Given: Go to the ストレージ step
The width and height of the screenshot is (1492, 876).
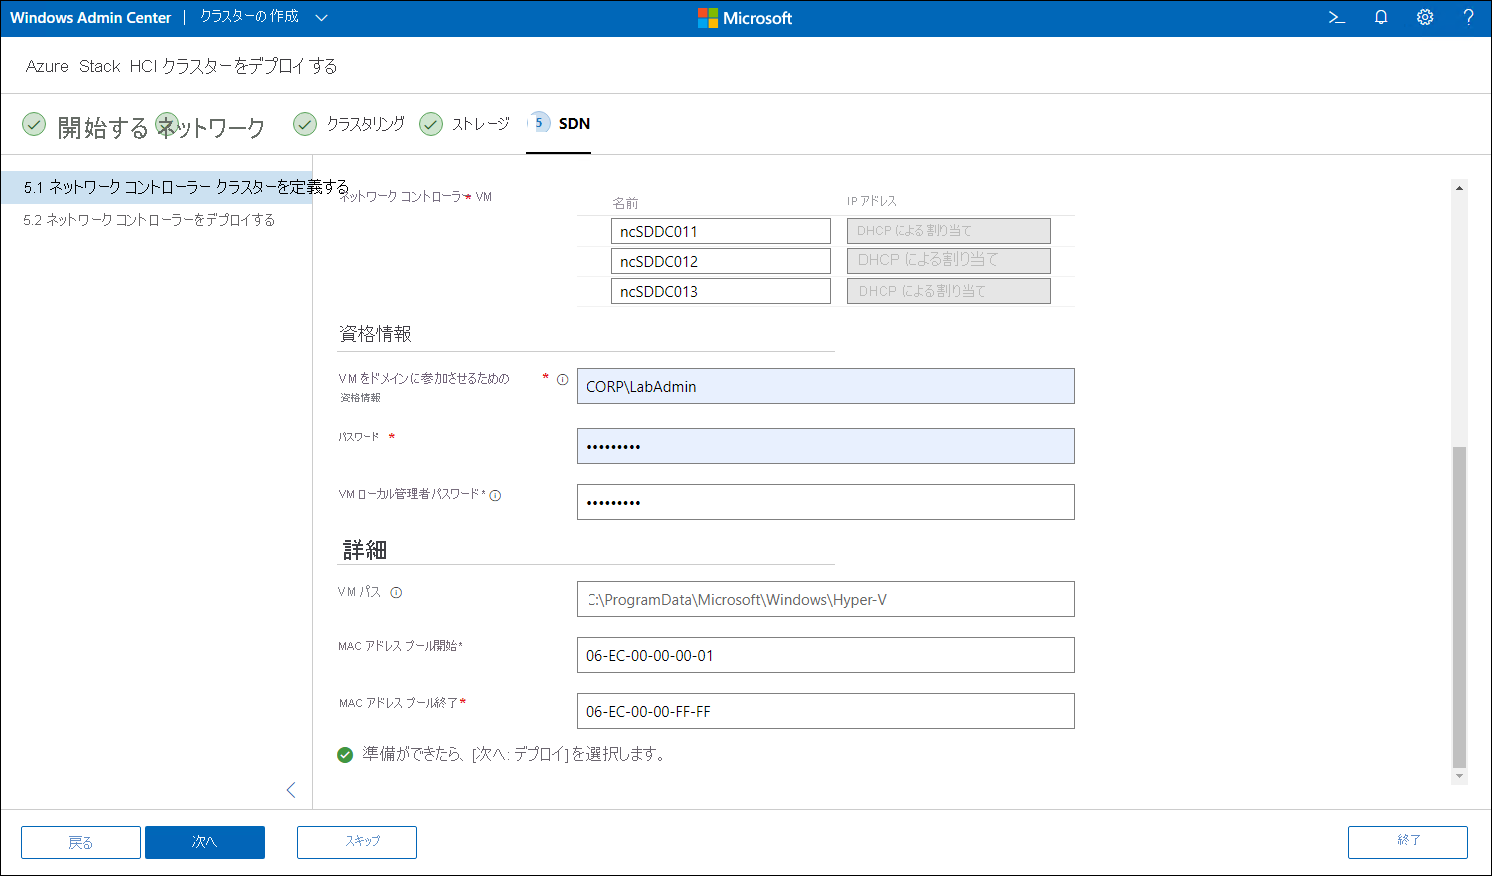Looking at the screenshot, I should click(481, 123).
